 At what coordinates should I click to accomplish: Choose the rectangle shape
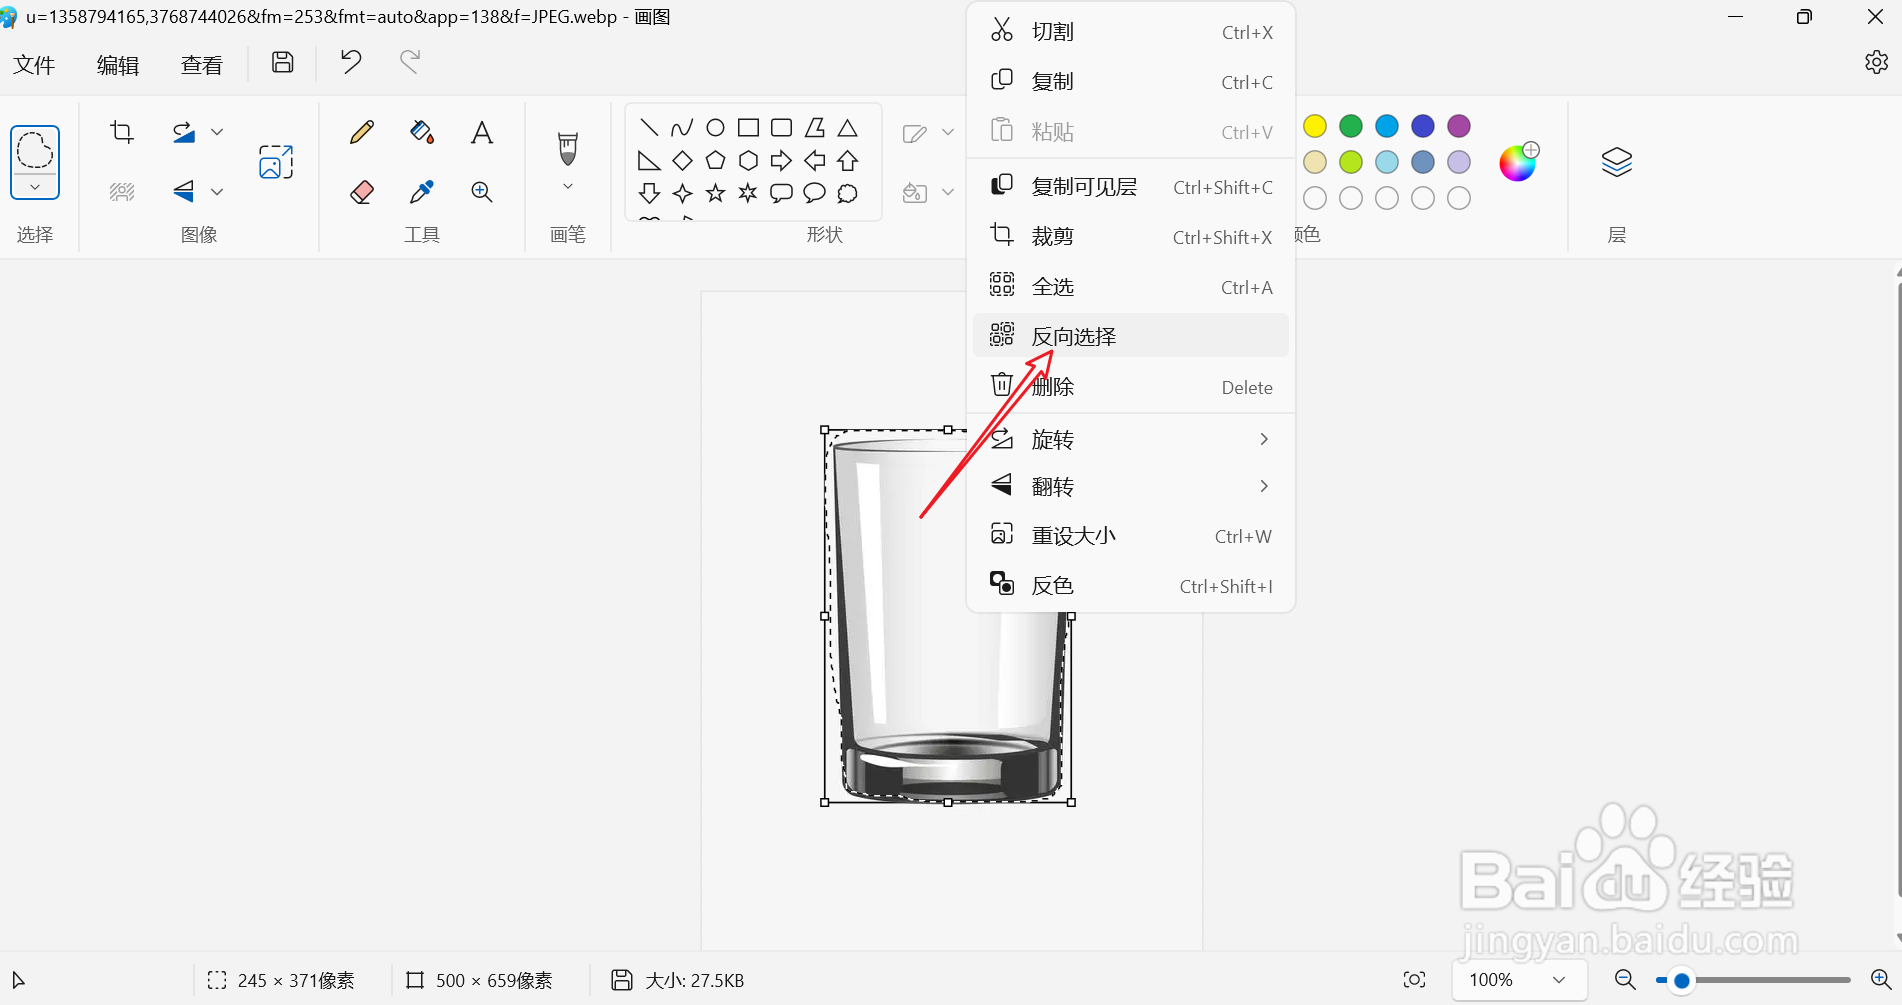[748, 127]
